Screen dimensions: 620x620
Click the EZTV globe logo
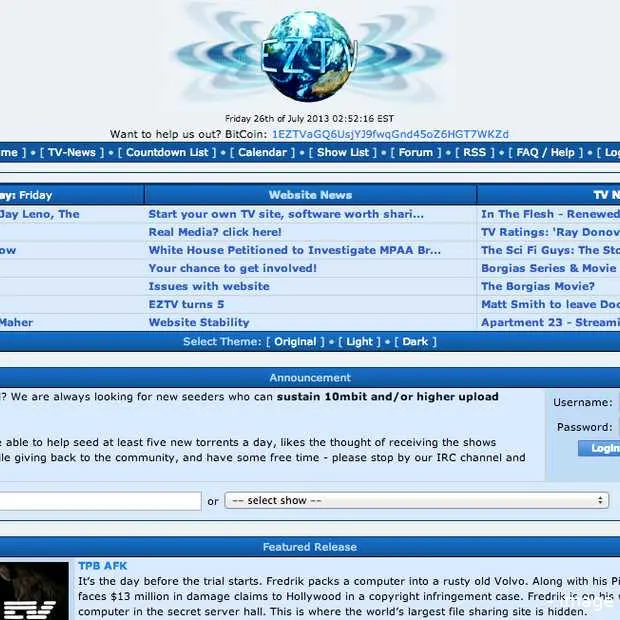[x=310, y=55]
